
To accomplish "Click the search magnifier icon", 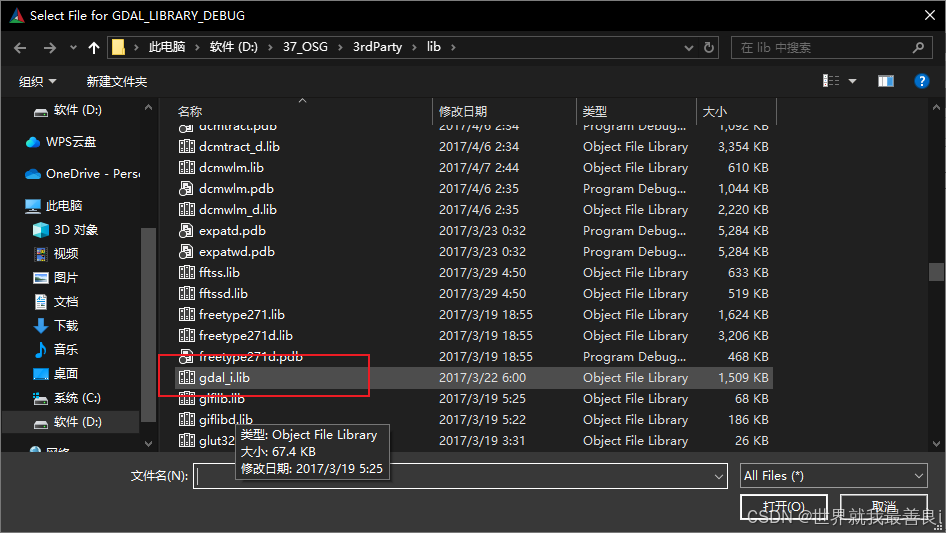I will point(918,48).
